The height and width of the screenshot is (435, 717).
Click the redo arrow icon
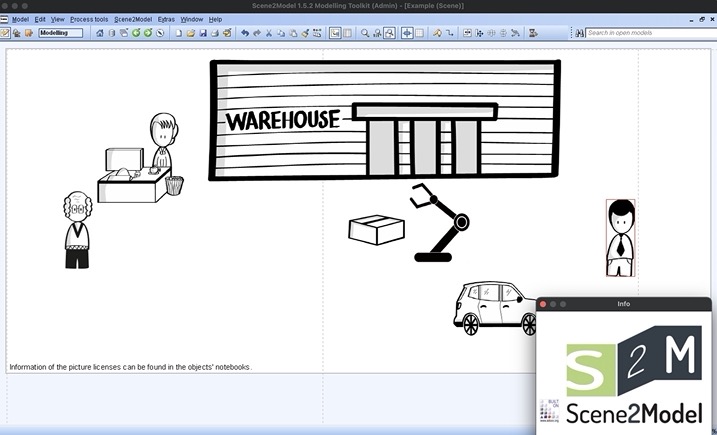click(257, 33)
